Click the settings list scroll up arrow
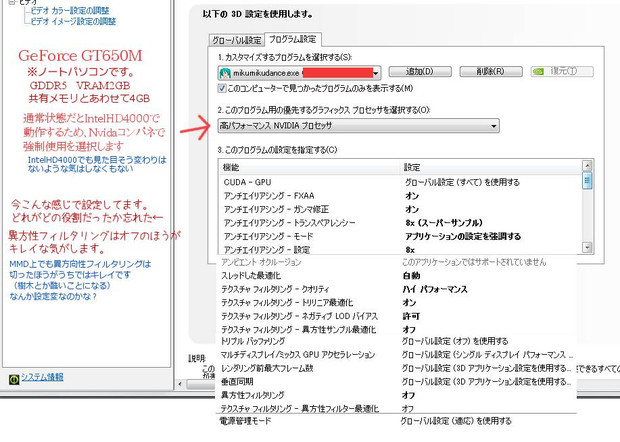The width and height of the screenshot is (620, 442). tap(587, 166)
